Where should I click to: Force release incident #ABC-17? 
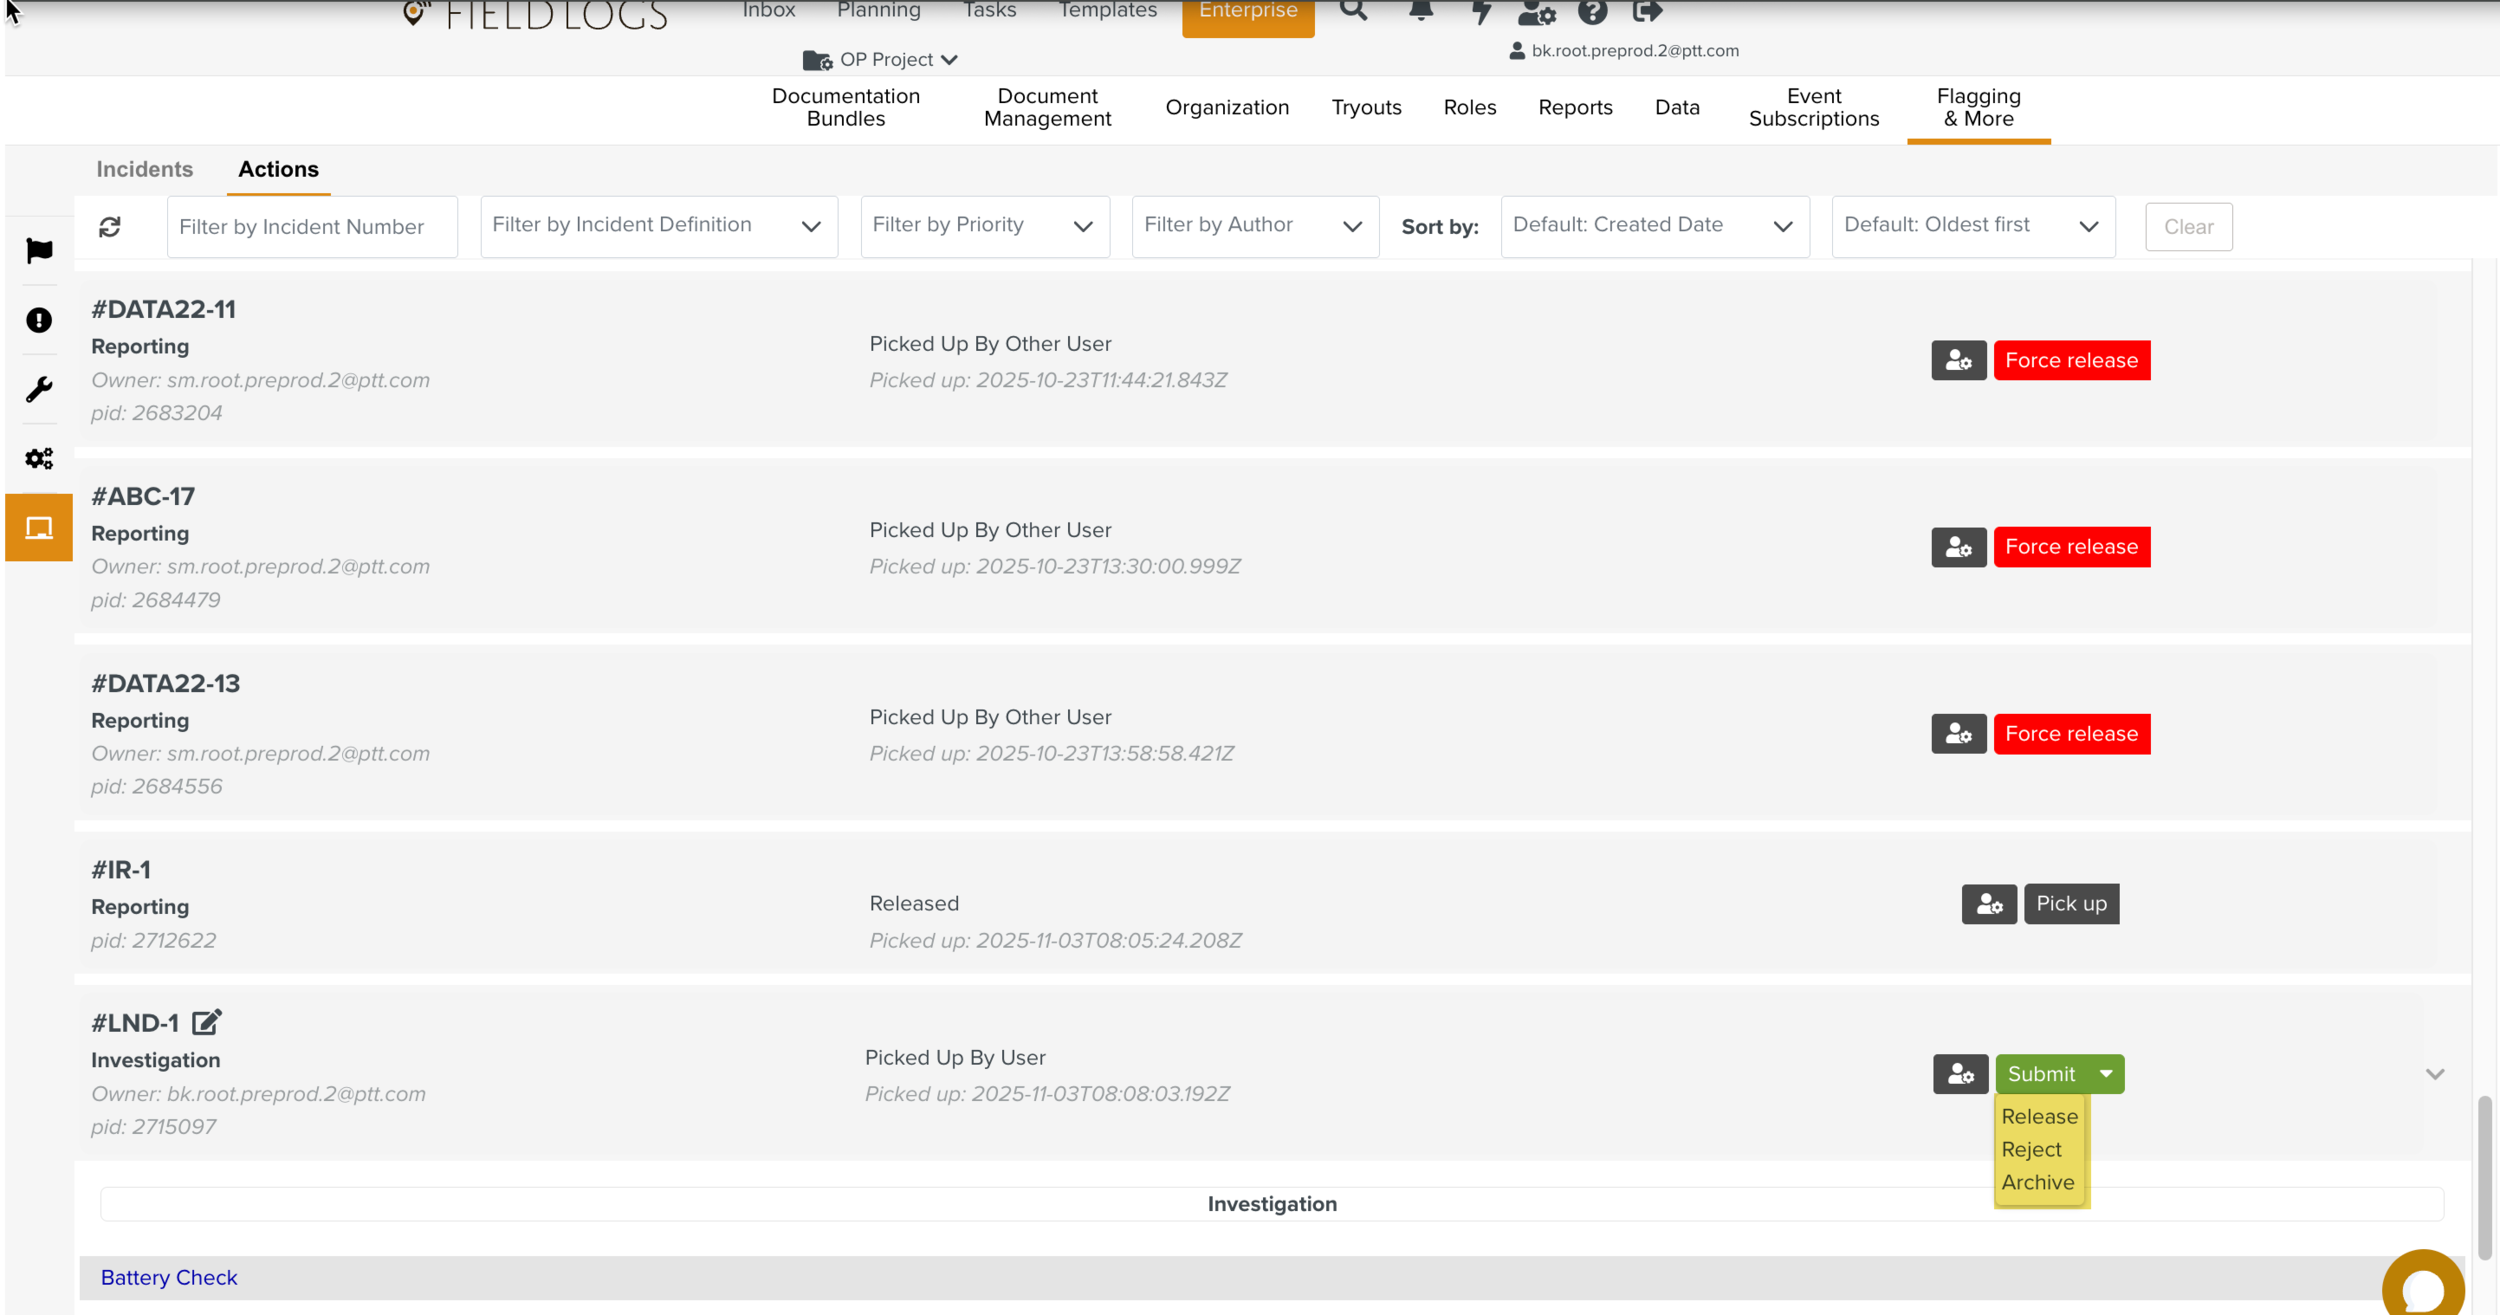tap(2071, 547)
